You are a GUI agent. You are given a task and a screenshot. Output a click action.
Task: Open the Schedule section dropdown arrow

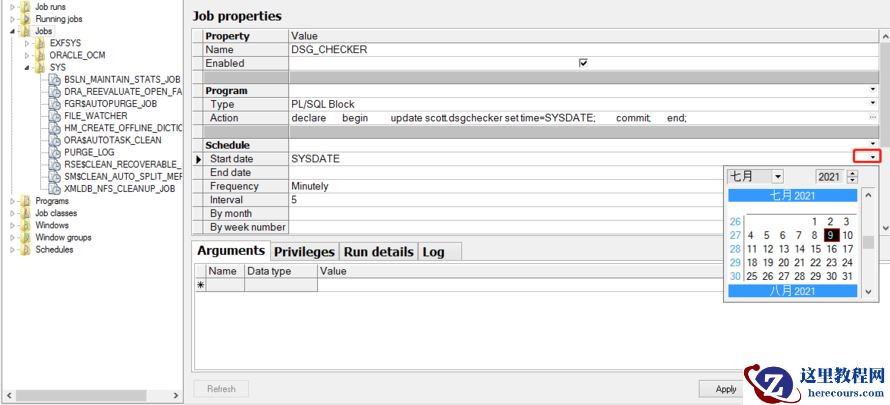pos(873,144)
